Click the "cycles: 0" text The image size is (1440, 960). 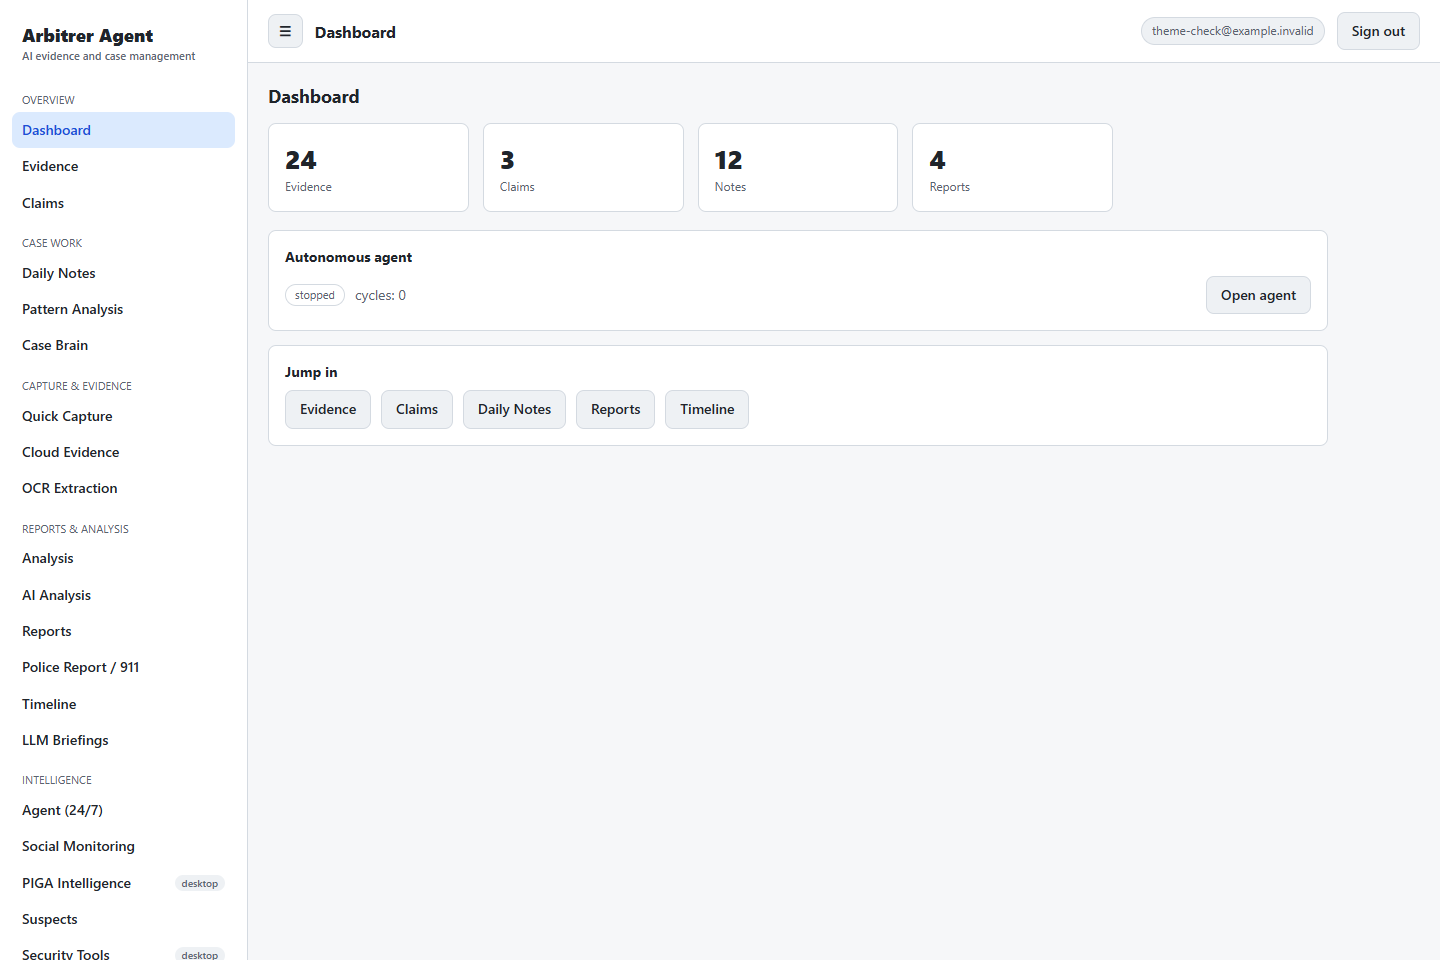tap(380, 295)
